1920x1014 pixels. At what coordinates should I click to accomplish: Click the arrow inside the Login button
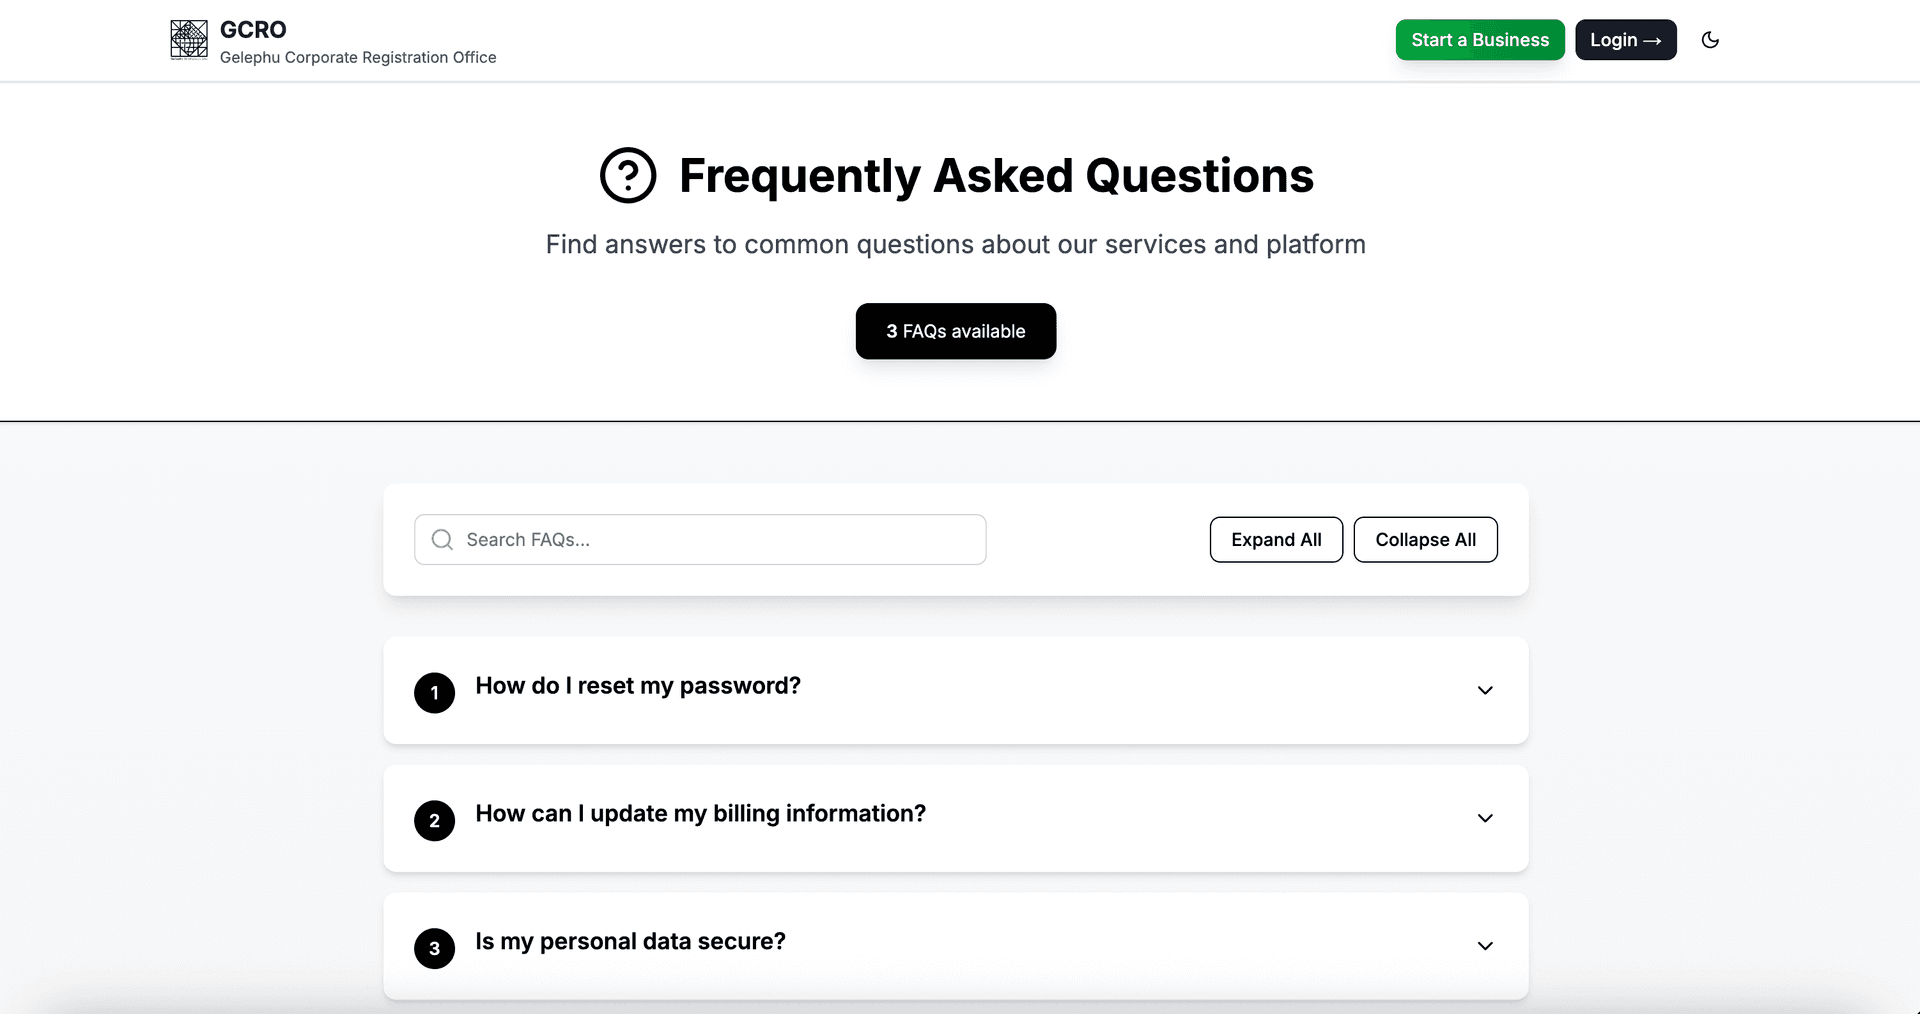tap(1655, 40)
